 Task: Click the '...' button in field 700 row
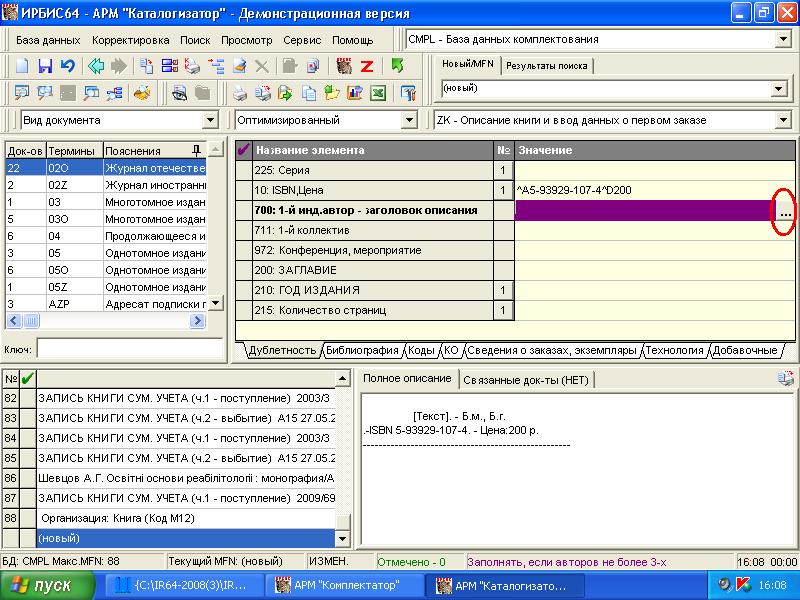pos(785,211)
